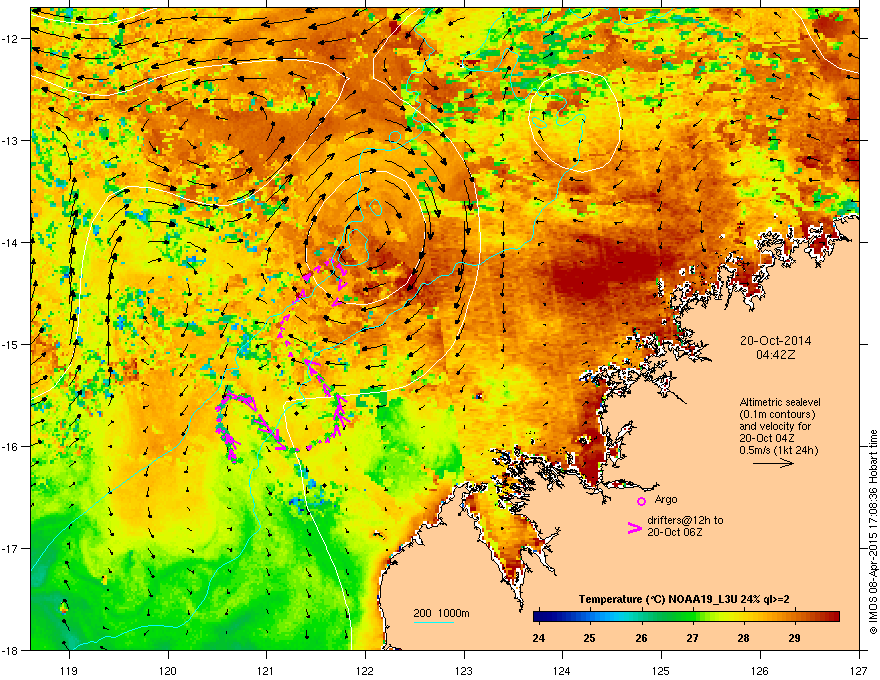Click the latitude axis label -16
880x680 pixels.
(10, 447)
